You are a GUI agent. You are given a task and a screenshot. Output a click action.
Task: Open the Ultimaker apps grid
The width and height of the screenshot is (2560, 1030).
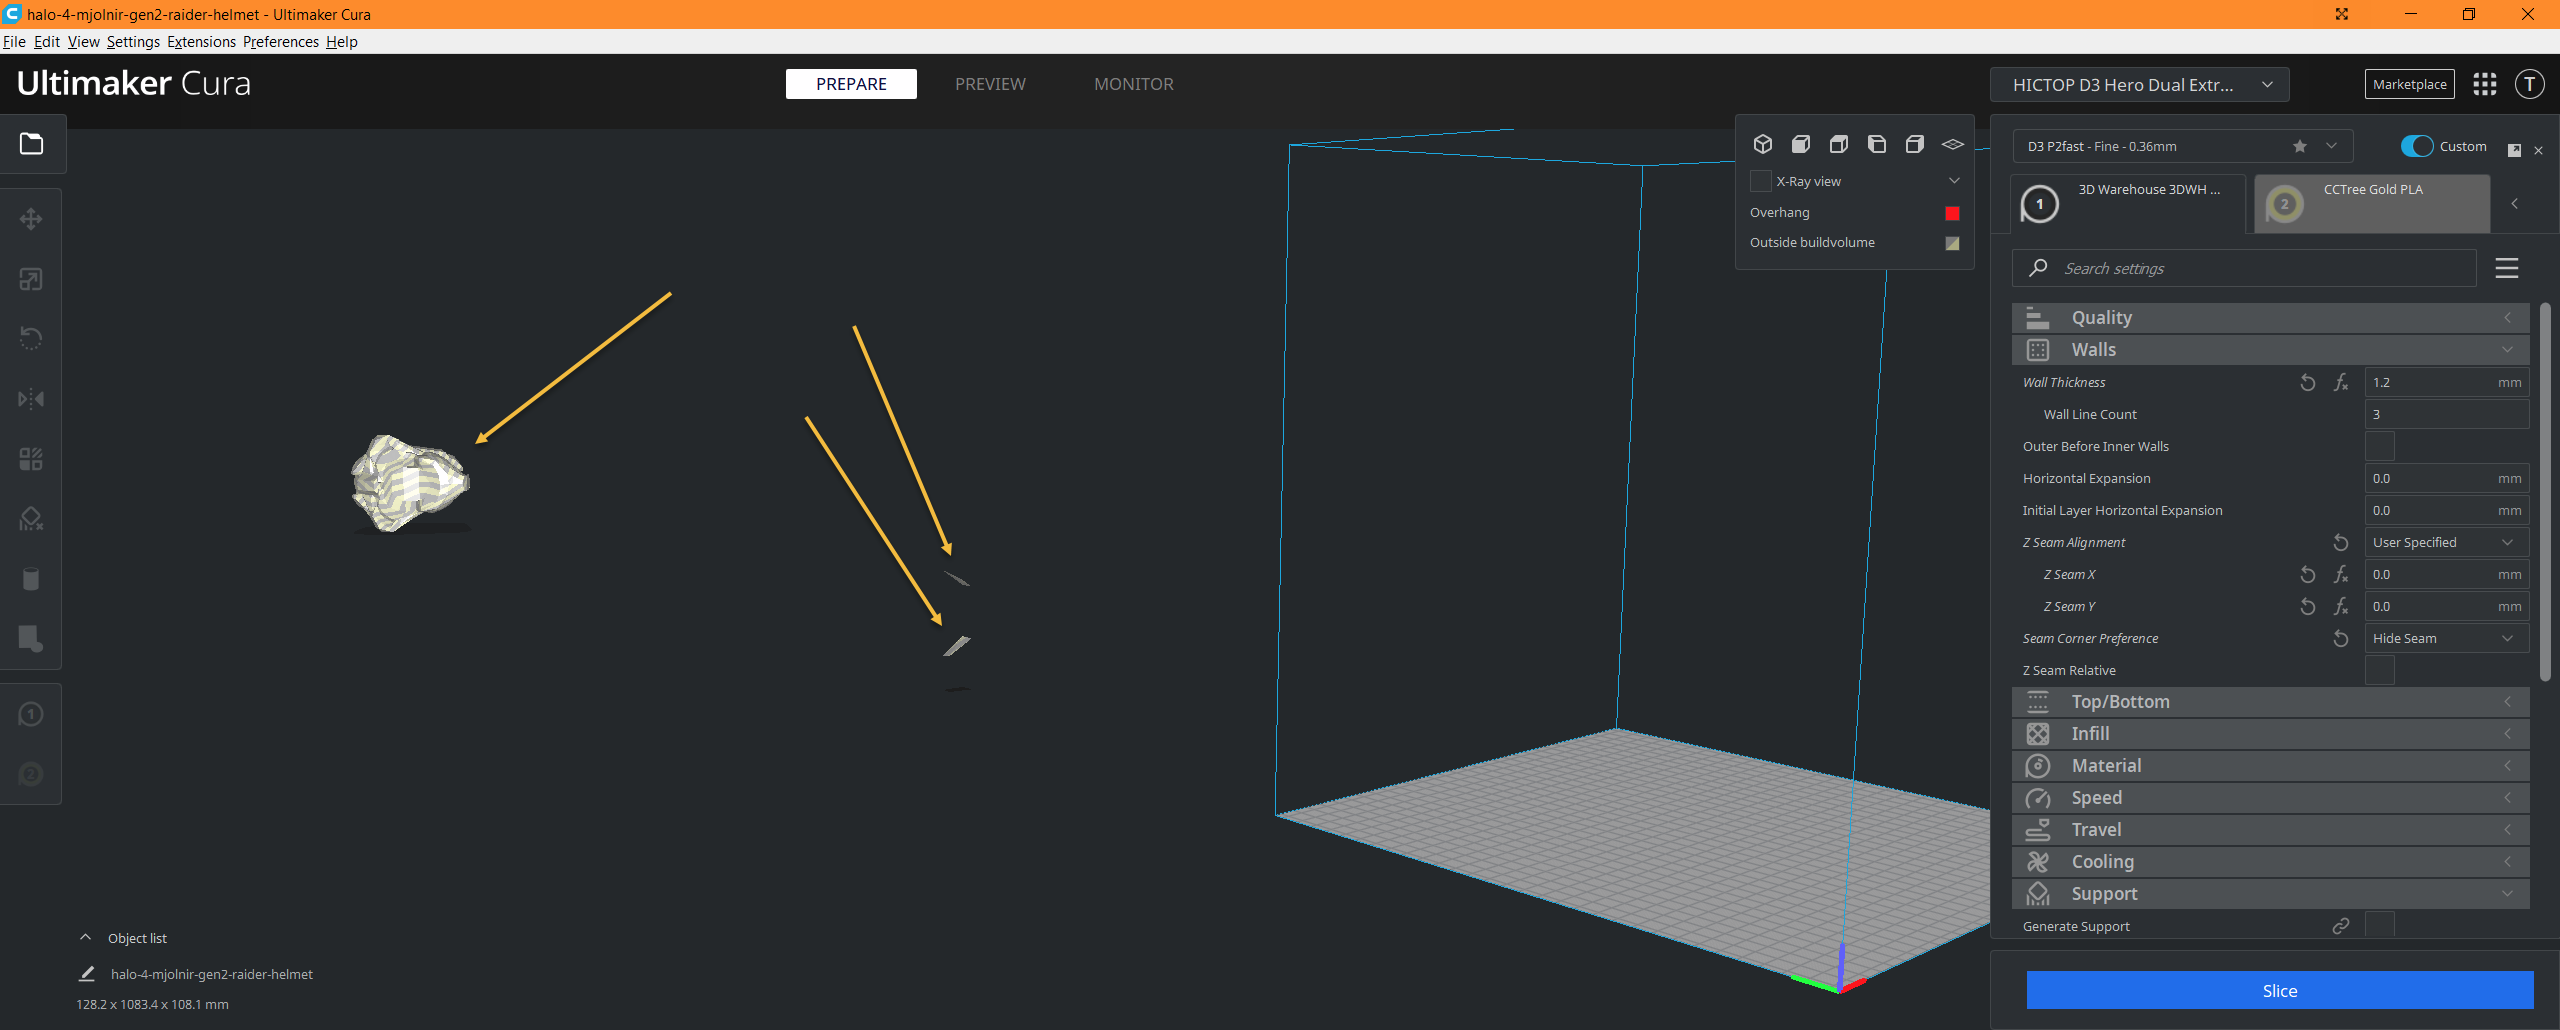(2485, 84)
